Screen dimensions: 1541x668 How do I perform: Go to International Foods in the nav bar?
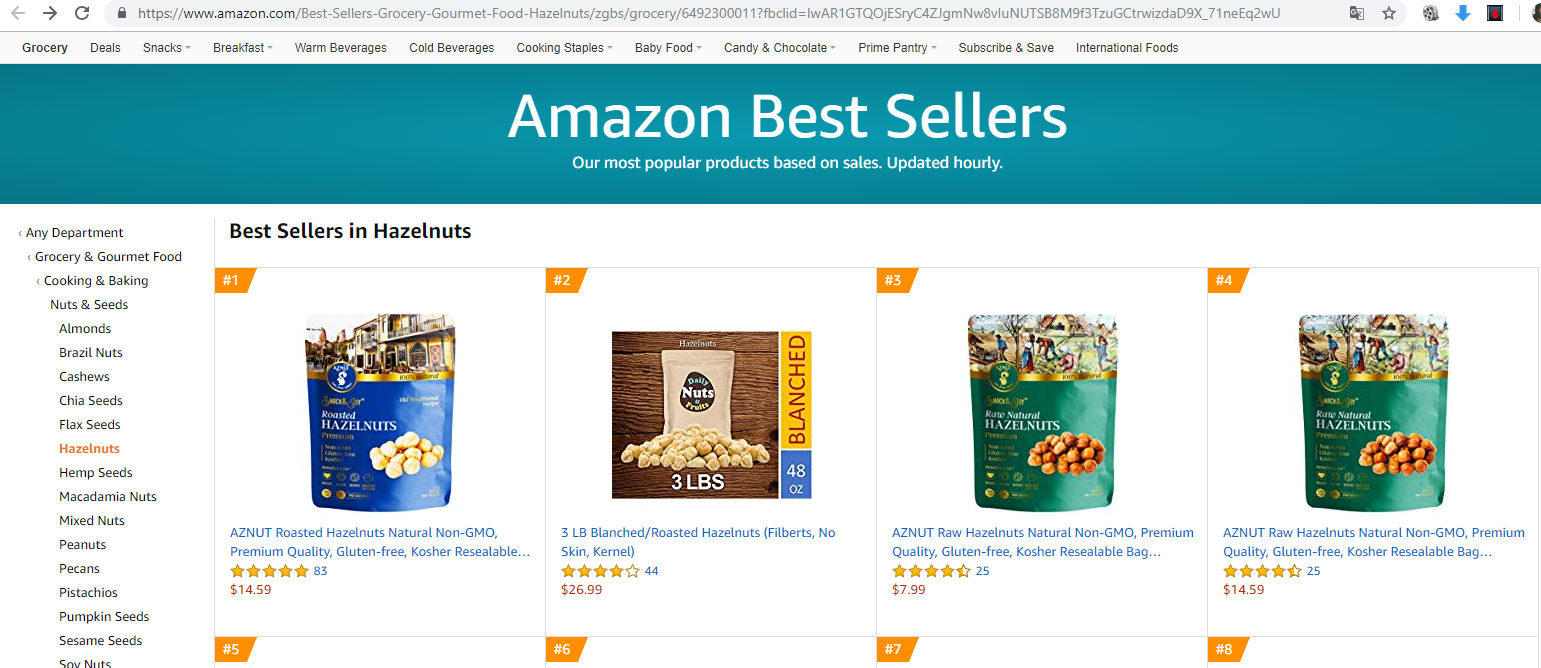pyautogui.click(x=1126, y=48)
